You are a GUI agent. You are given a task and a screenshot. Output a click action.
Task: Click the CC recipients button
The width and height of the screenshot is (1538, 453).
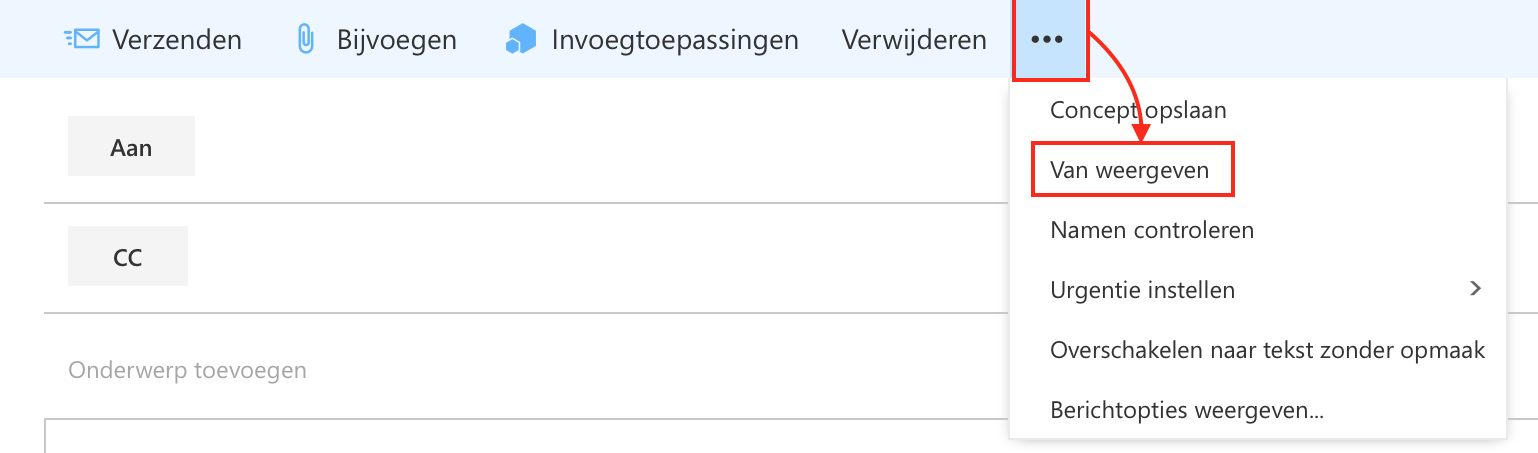(128, 257)
